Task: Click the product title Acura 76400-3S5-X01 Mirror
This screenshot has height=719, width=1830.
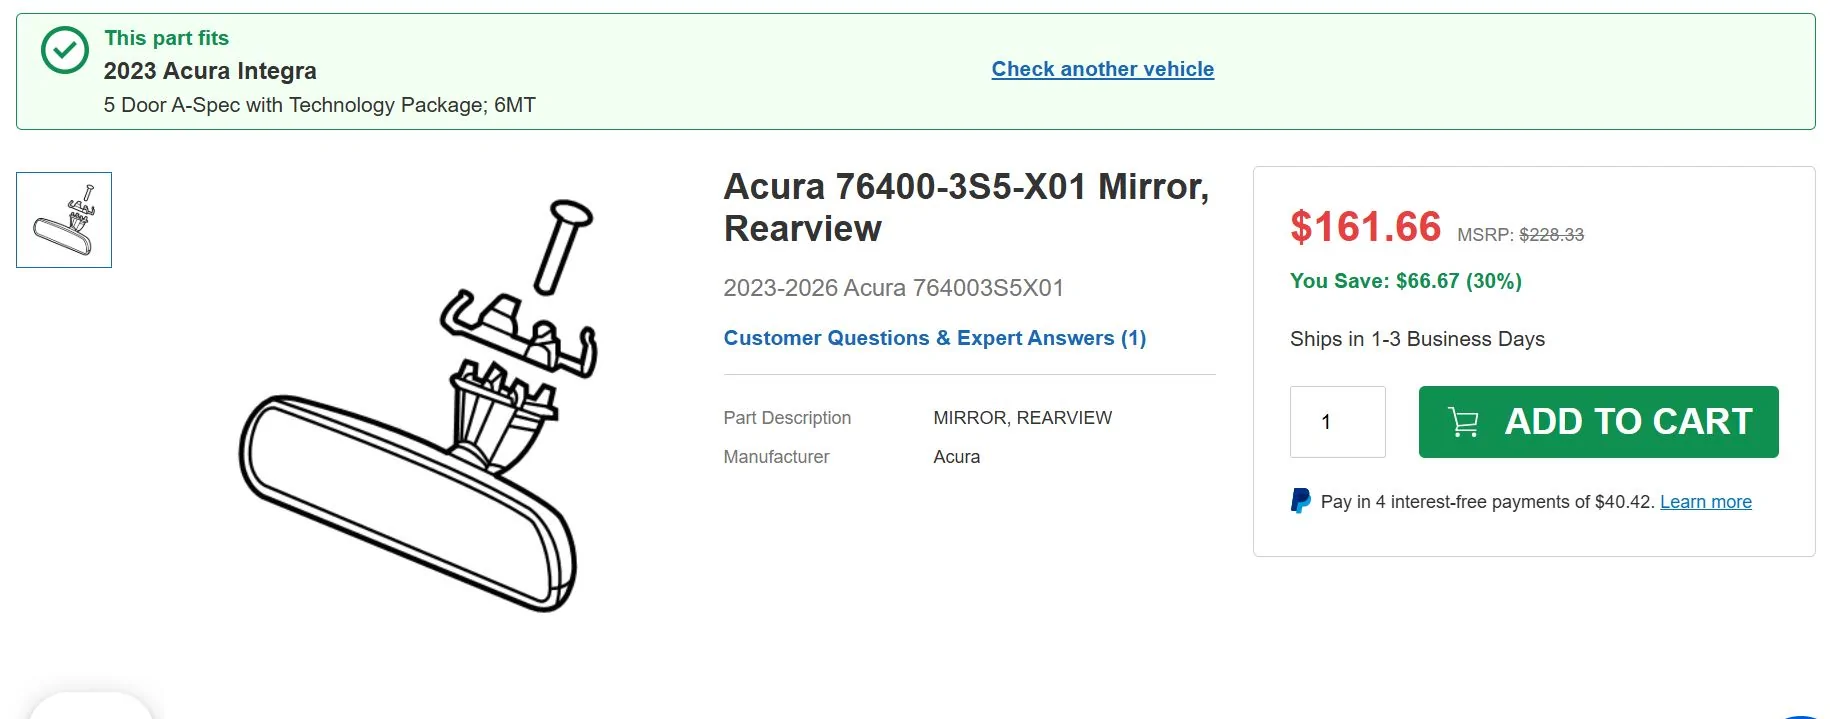Action: click(x=966, y=186)
